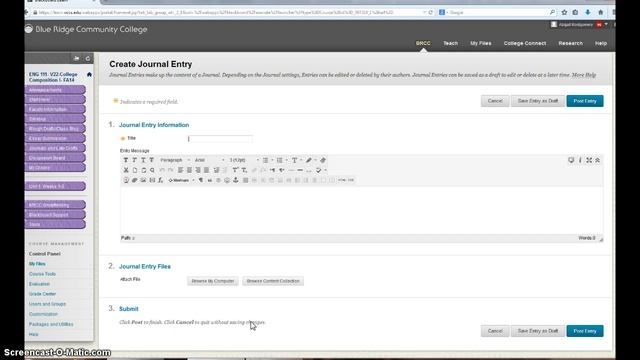Open Find magnifier in editor toolbar

click(152, 170)
